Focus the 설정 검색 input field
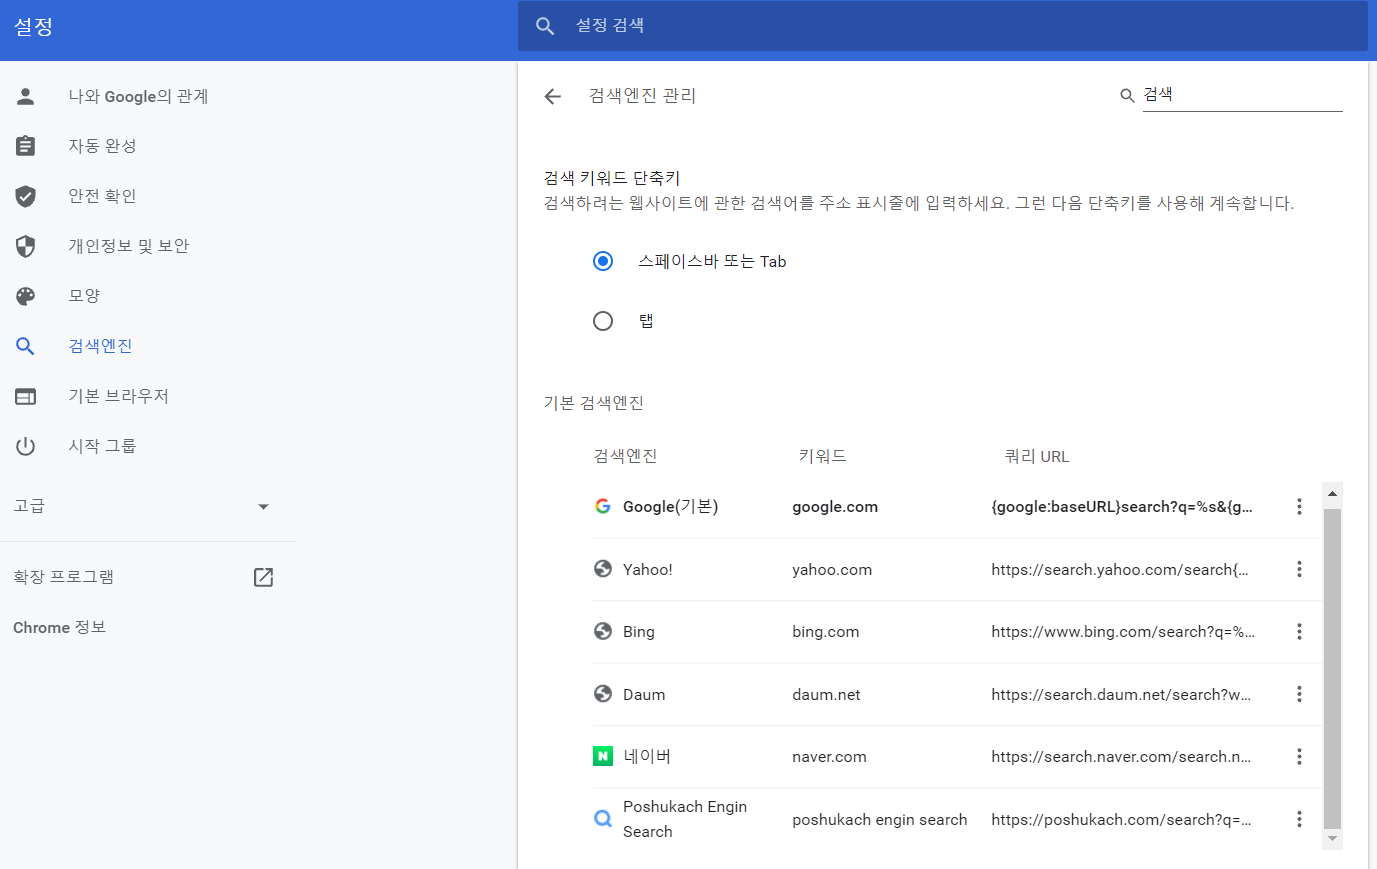The image size is (1377, 869). (942, 26)
